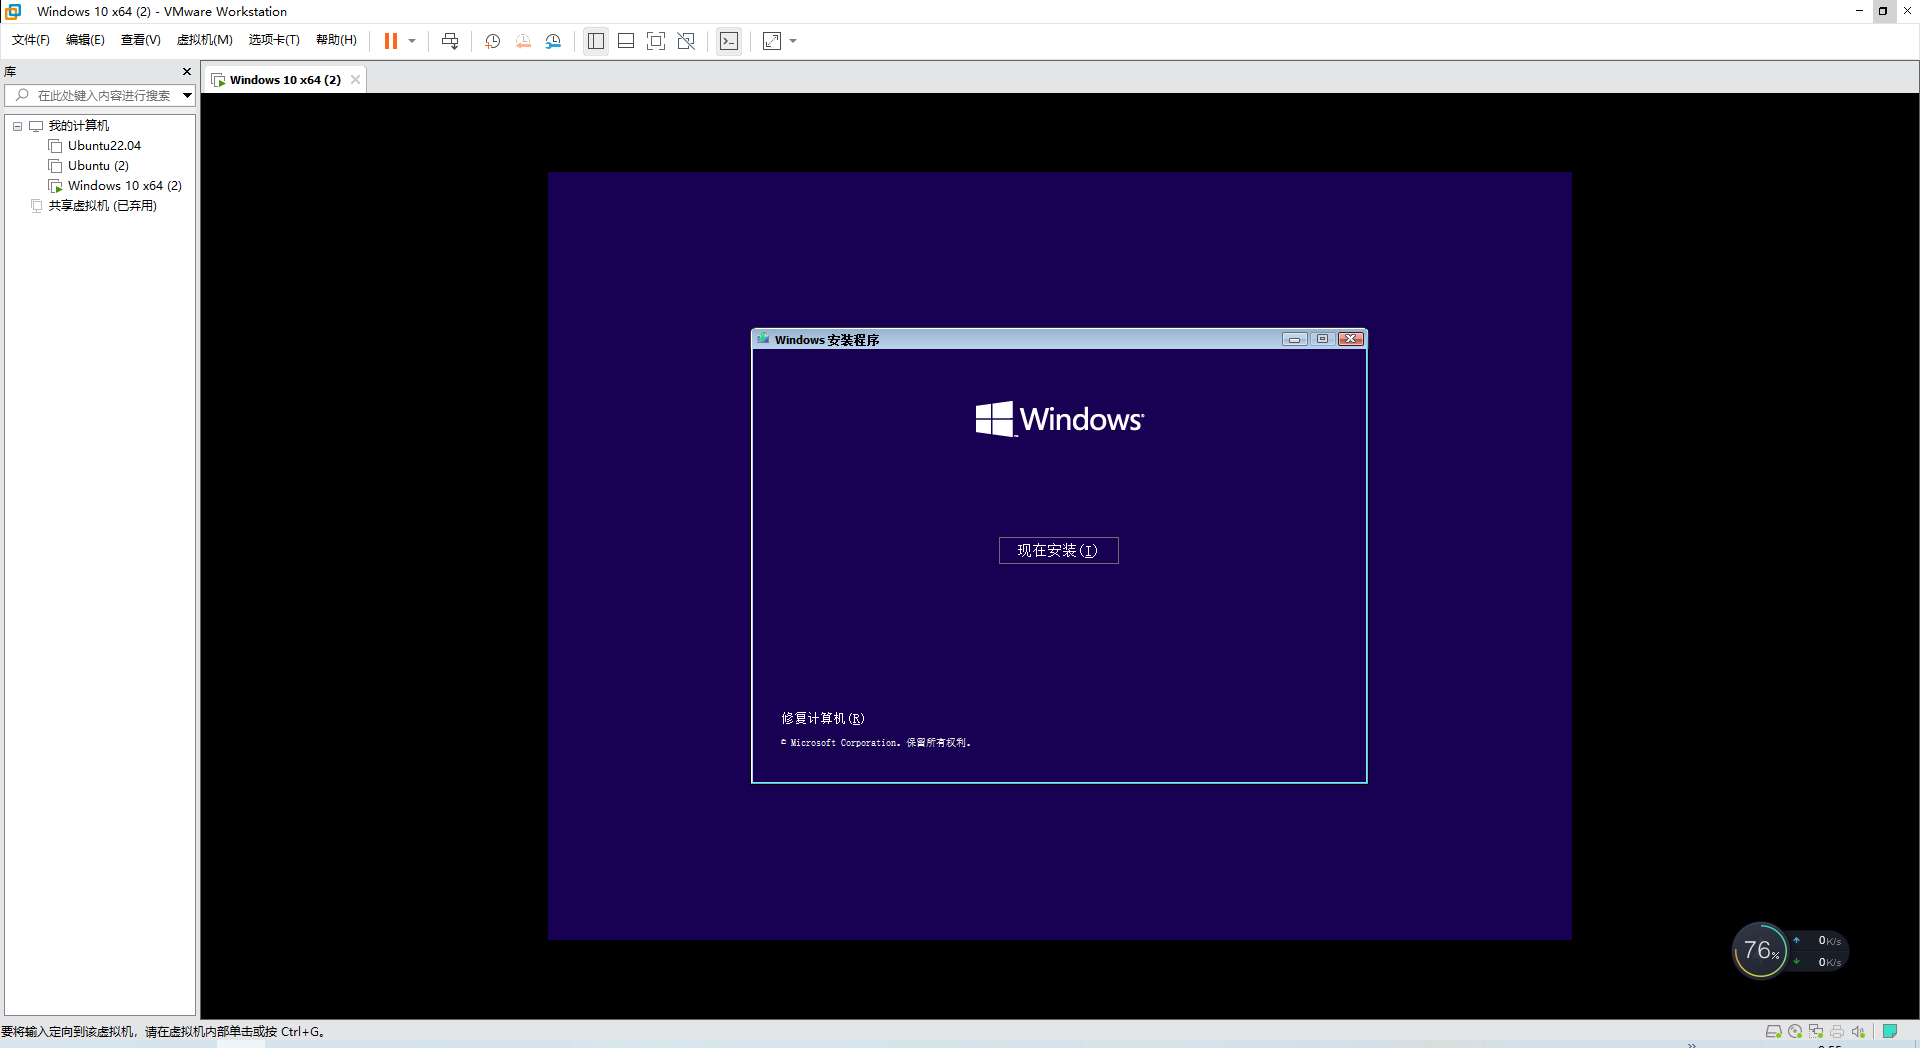Revert virtual machine to previous snapshot icon
This screenshot has width=1920, height=1048.
click(523, 41)
